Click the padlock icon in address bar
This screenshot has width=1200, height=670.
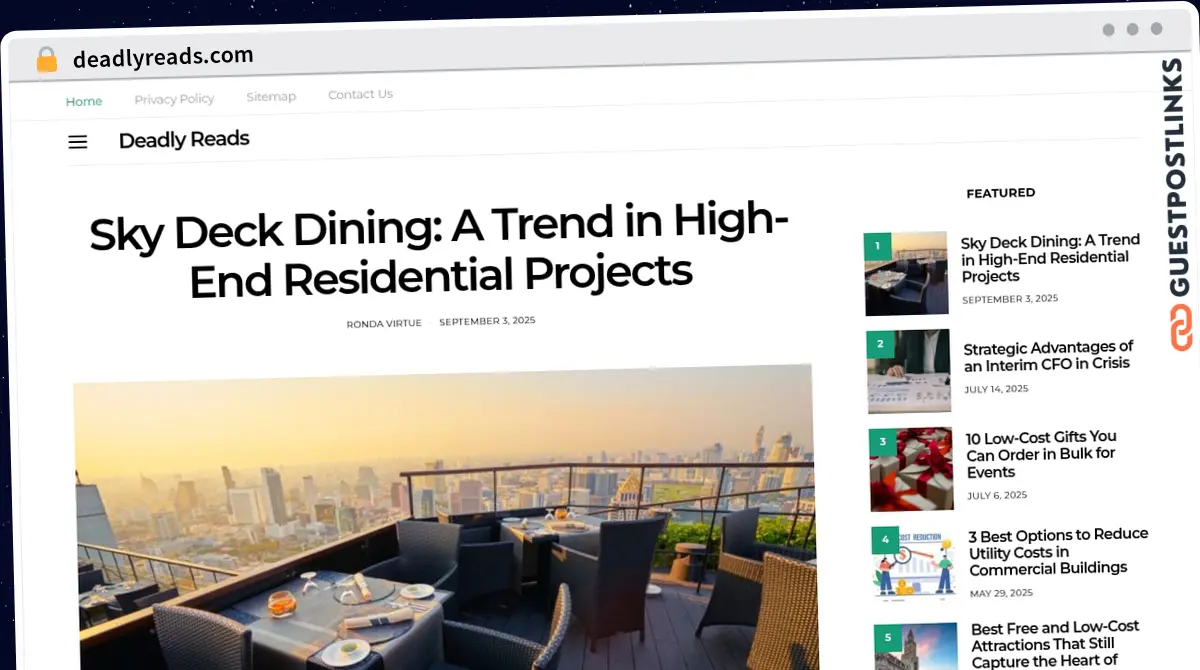pos(47,60)
